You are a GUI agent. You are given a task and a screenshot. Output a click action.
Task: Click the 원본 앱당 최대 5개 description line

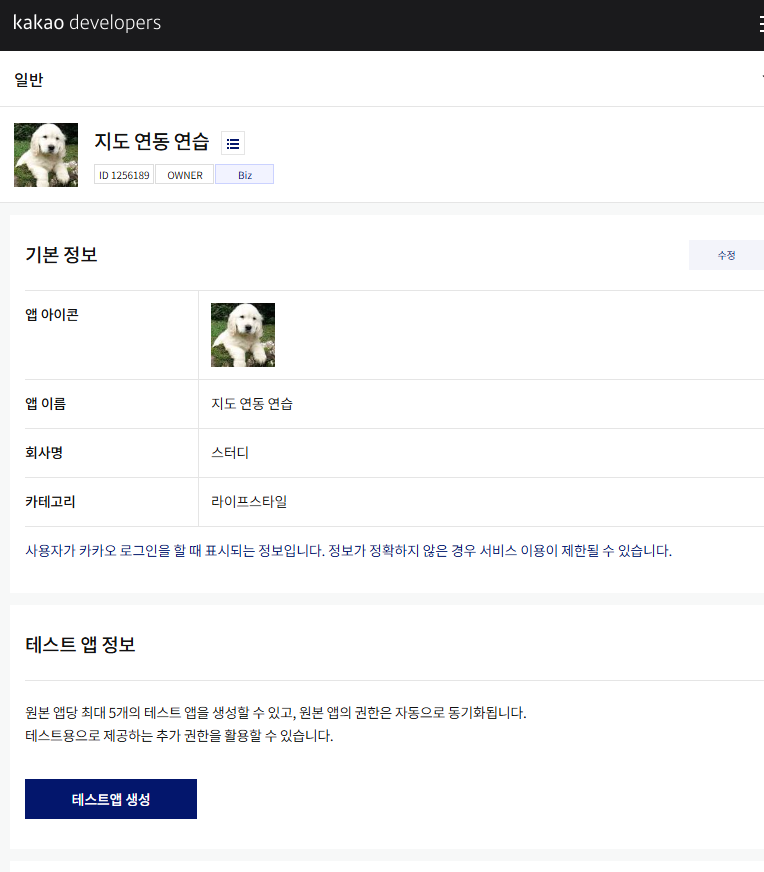coord(276,712)
